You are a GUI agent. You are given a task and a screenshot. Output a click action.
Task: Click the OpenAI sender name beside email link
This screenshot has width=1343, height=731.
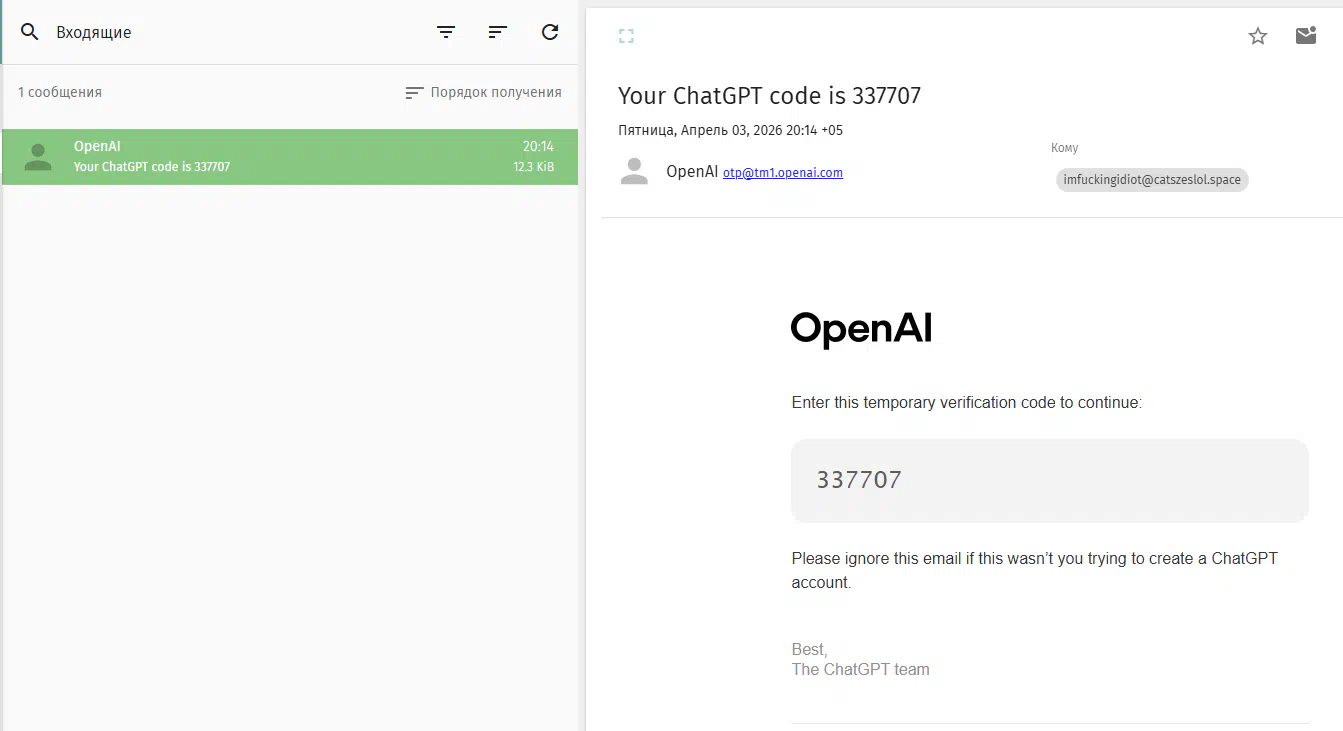[691, 172]
